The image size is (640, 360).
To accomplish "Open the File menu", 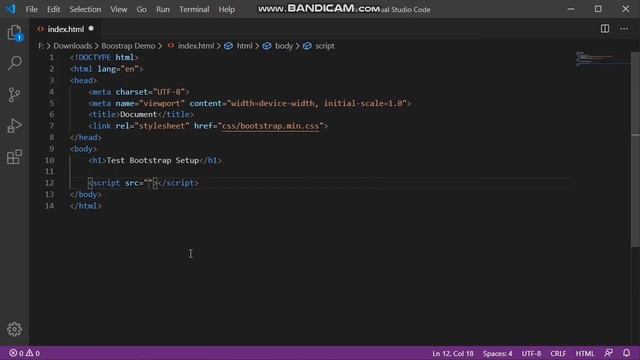I will coord(31,9).
